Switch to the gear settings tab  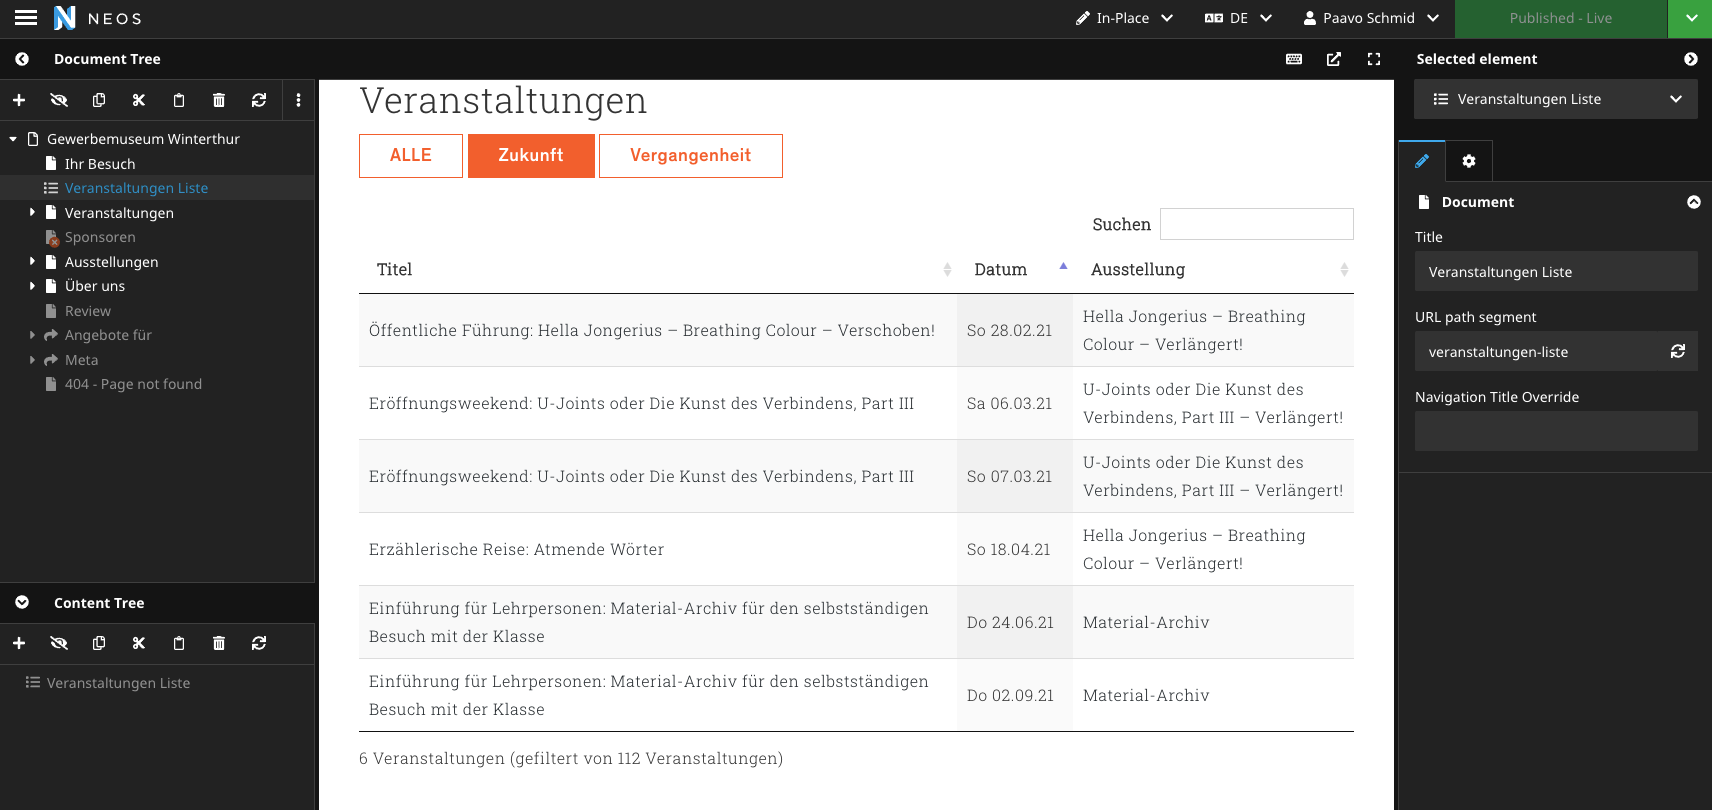(1469, 161)
